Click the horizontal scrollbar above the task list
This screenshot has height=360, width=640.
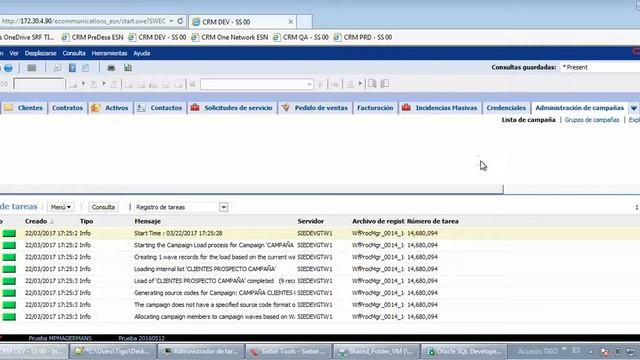tap(251, 189)
